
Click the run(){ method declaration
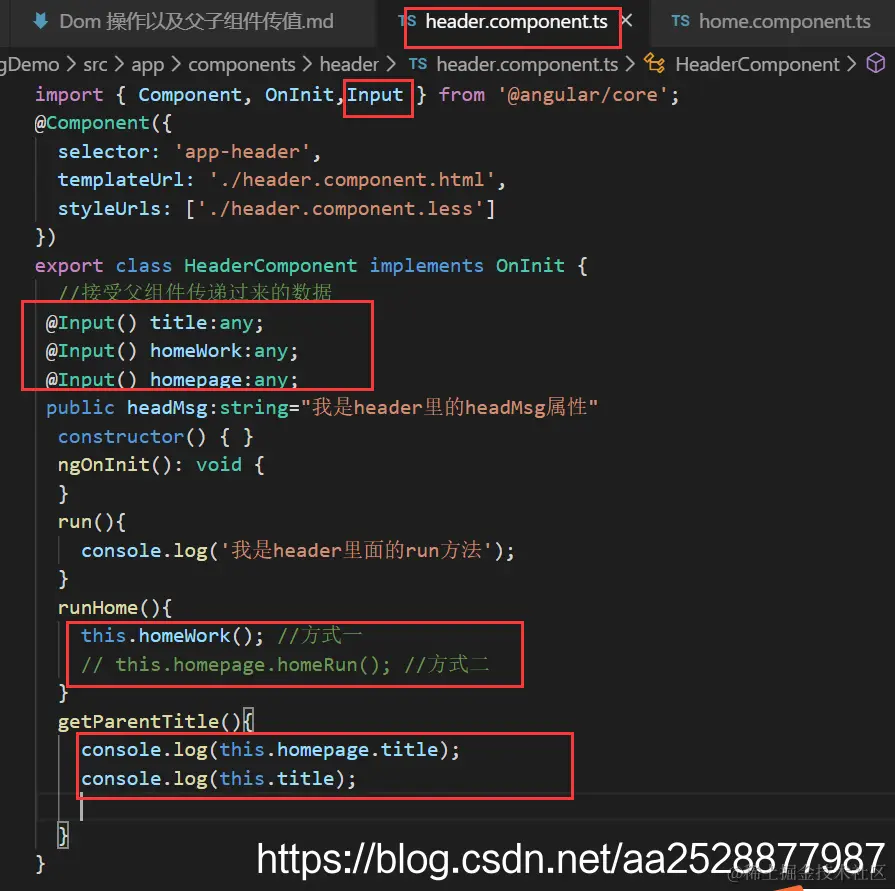(x=92, y=522)
